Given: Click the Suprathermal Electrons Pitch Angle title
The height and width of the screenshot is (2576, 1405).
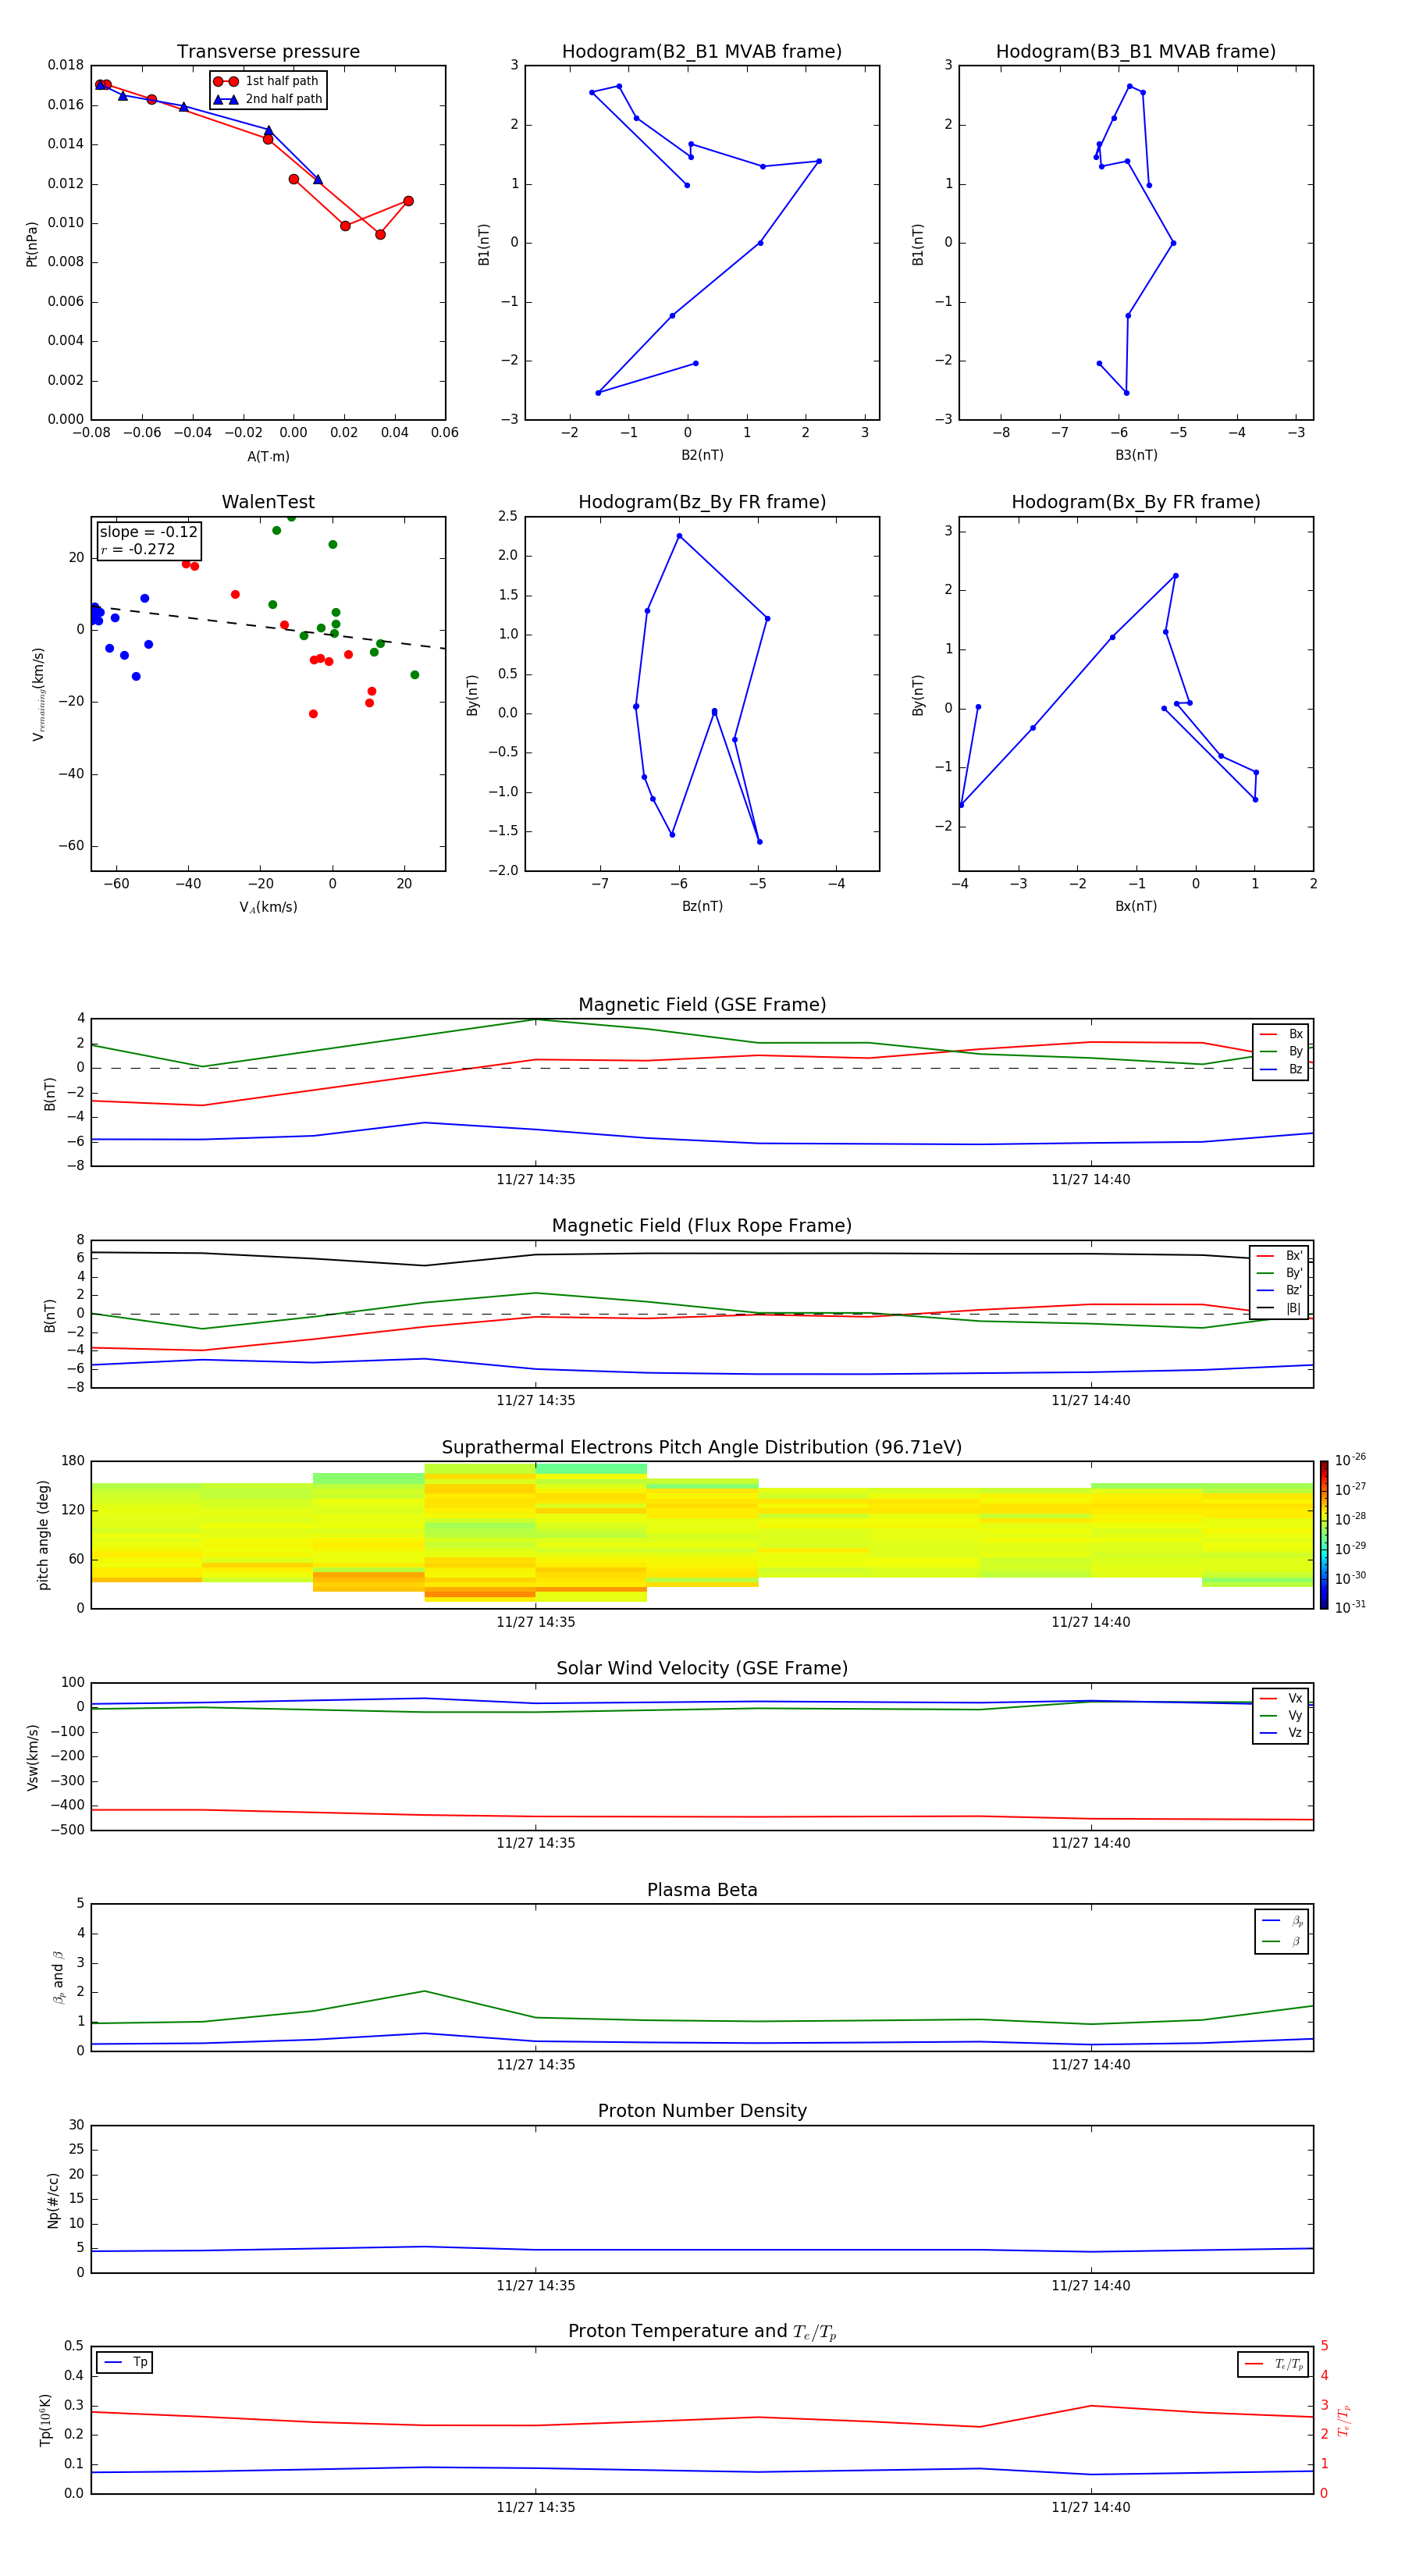Looking at the screenshot, I should 702,1447.
